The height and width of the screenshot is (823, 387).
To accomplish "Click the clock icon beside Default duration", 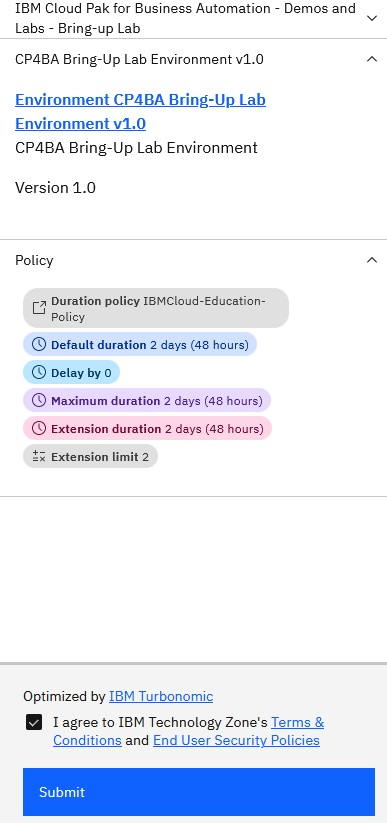I will [39, 345].
